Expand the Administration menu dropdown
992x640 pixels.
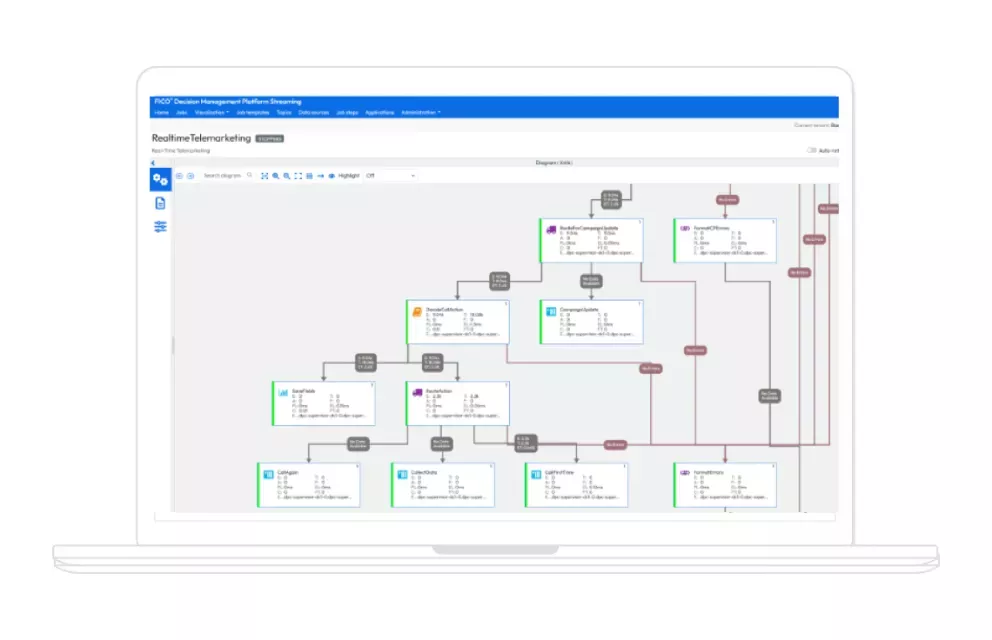click(x=419, y=112)
